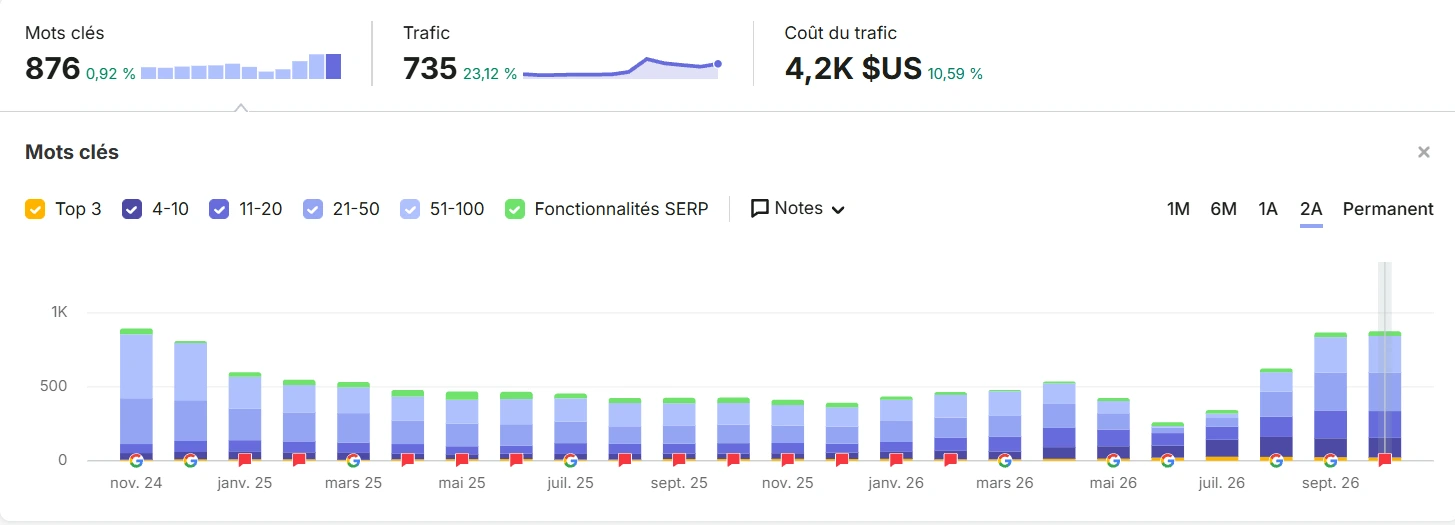1455x525 pixels.
Task: Expand the Notes dropdown
Action: coord(798,209)
